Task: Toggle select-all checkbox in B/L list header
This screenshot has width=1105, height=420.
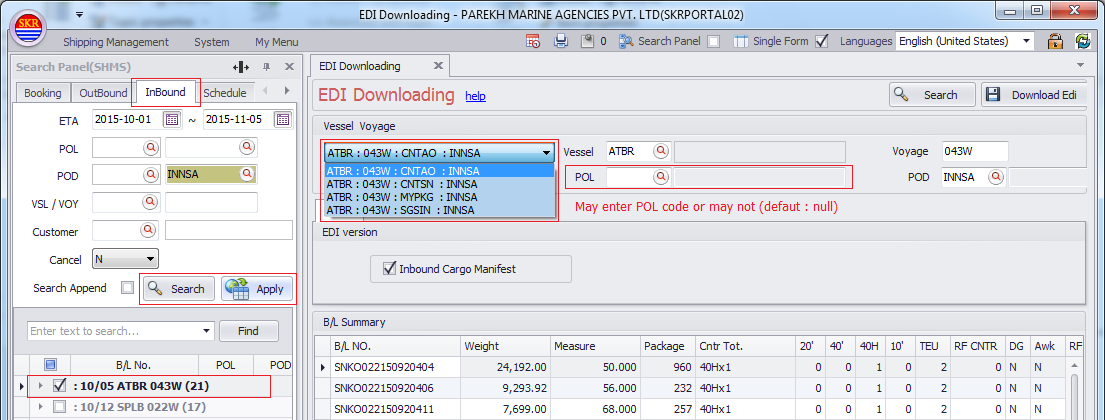Action: [50, 365]
